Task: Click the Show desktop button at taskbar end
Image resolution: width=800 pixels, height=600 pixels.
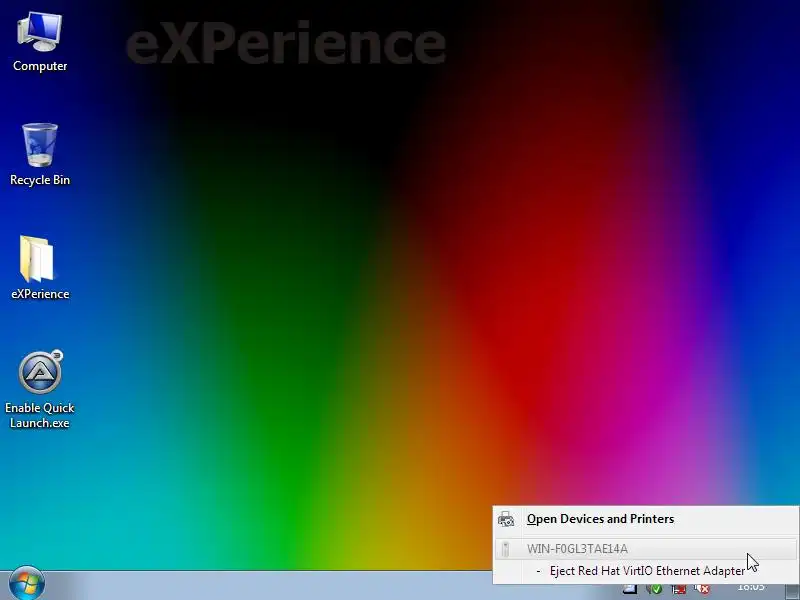Action: point(792,592)
